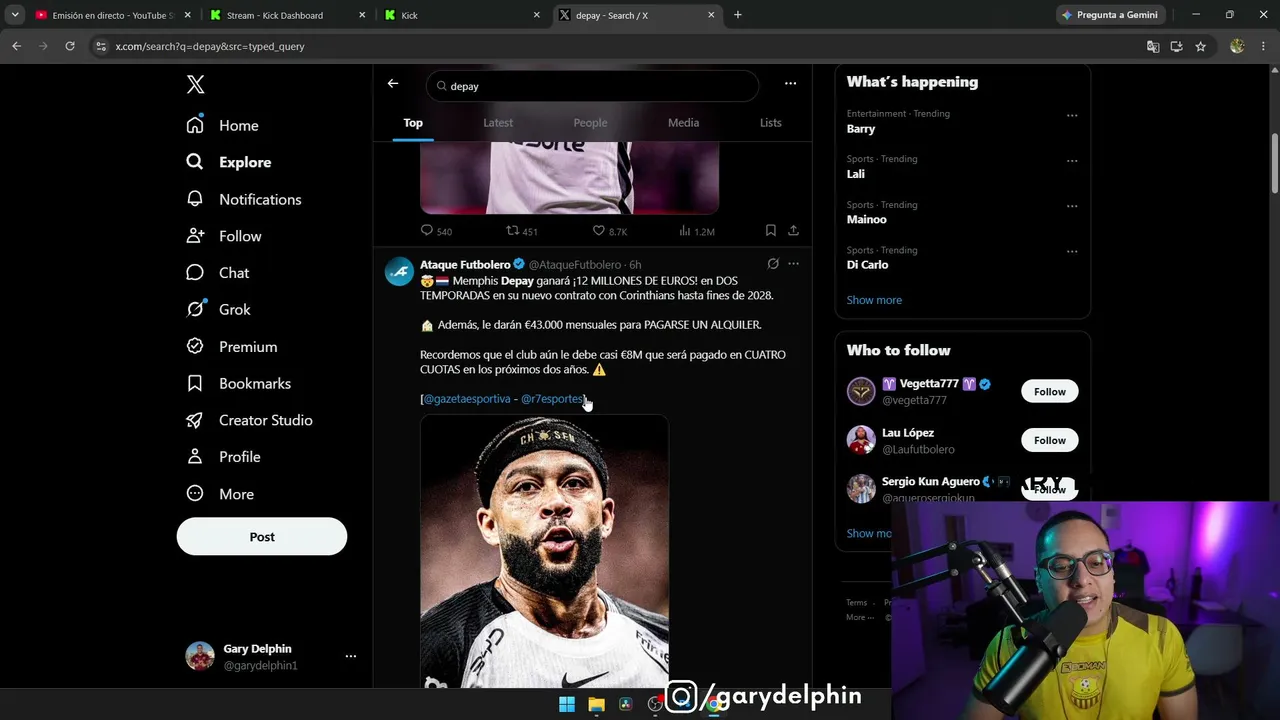View analytics for the 1.2M views post
This screenshot has width=1280, height=720.
click(x=697, y=231)
